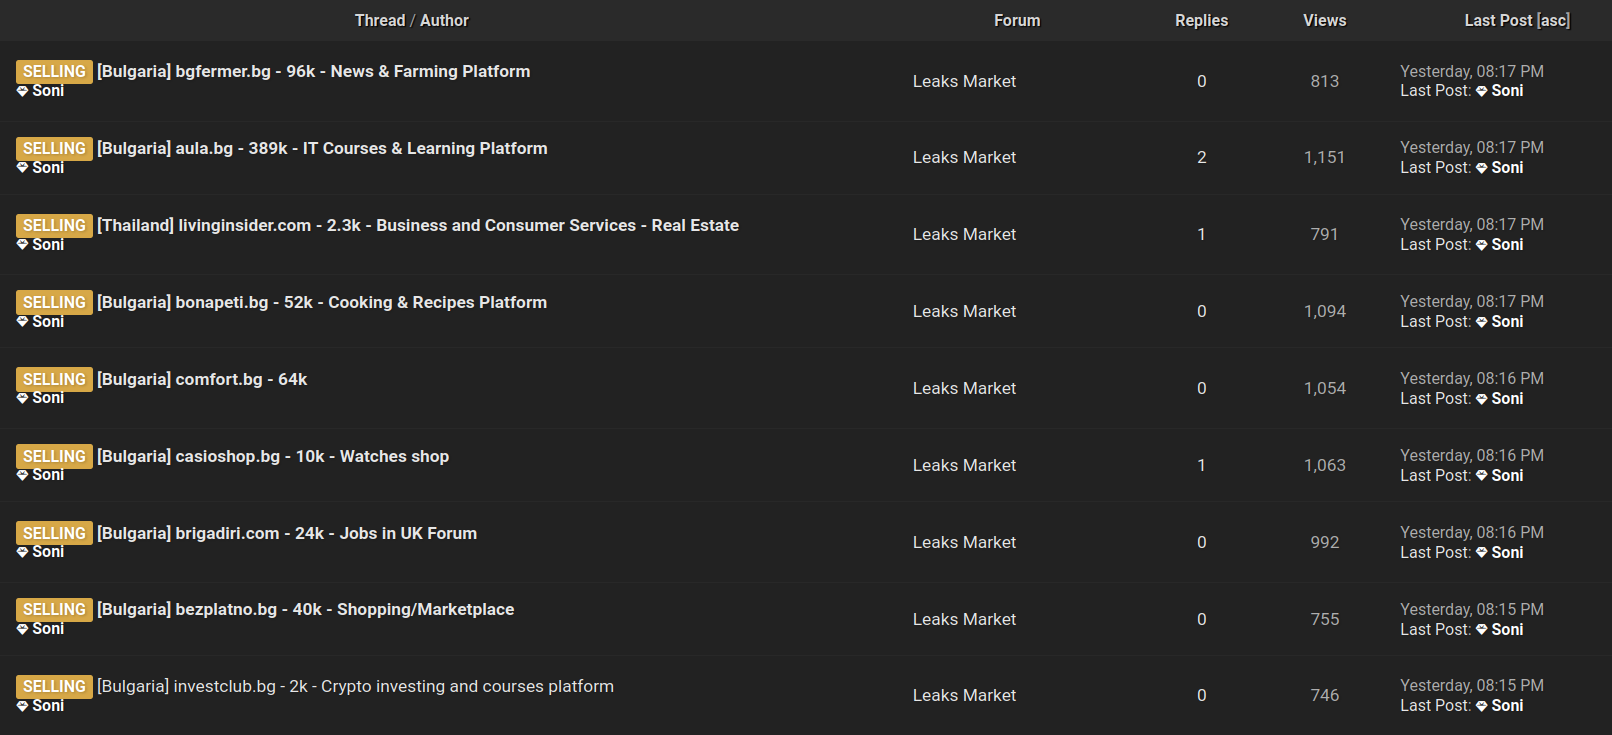This screenshot has width=1612, height=735.
Task: Open last poster Soni in investclub.bg row
Action: (1507, 706)
